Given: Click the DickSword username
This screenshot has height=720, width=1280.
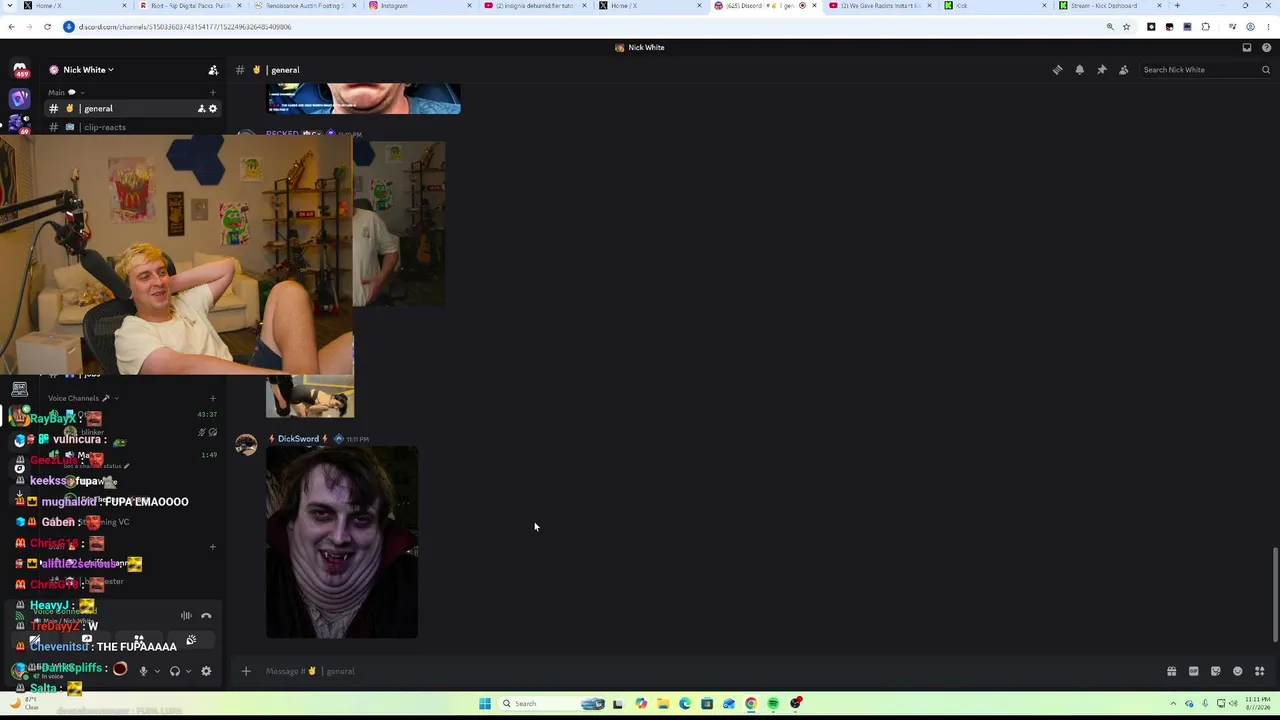Looking at the screenshot, I should 298,439.
